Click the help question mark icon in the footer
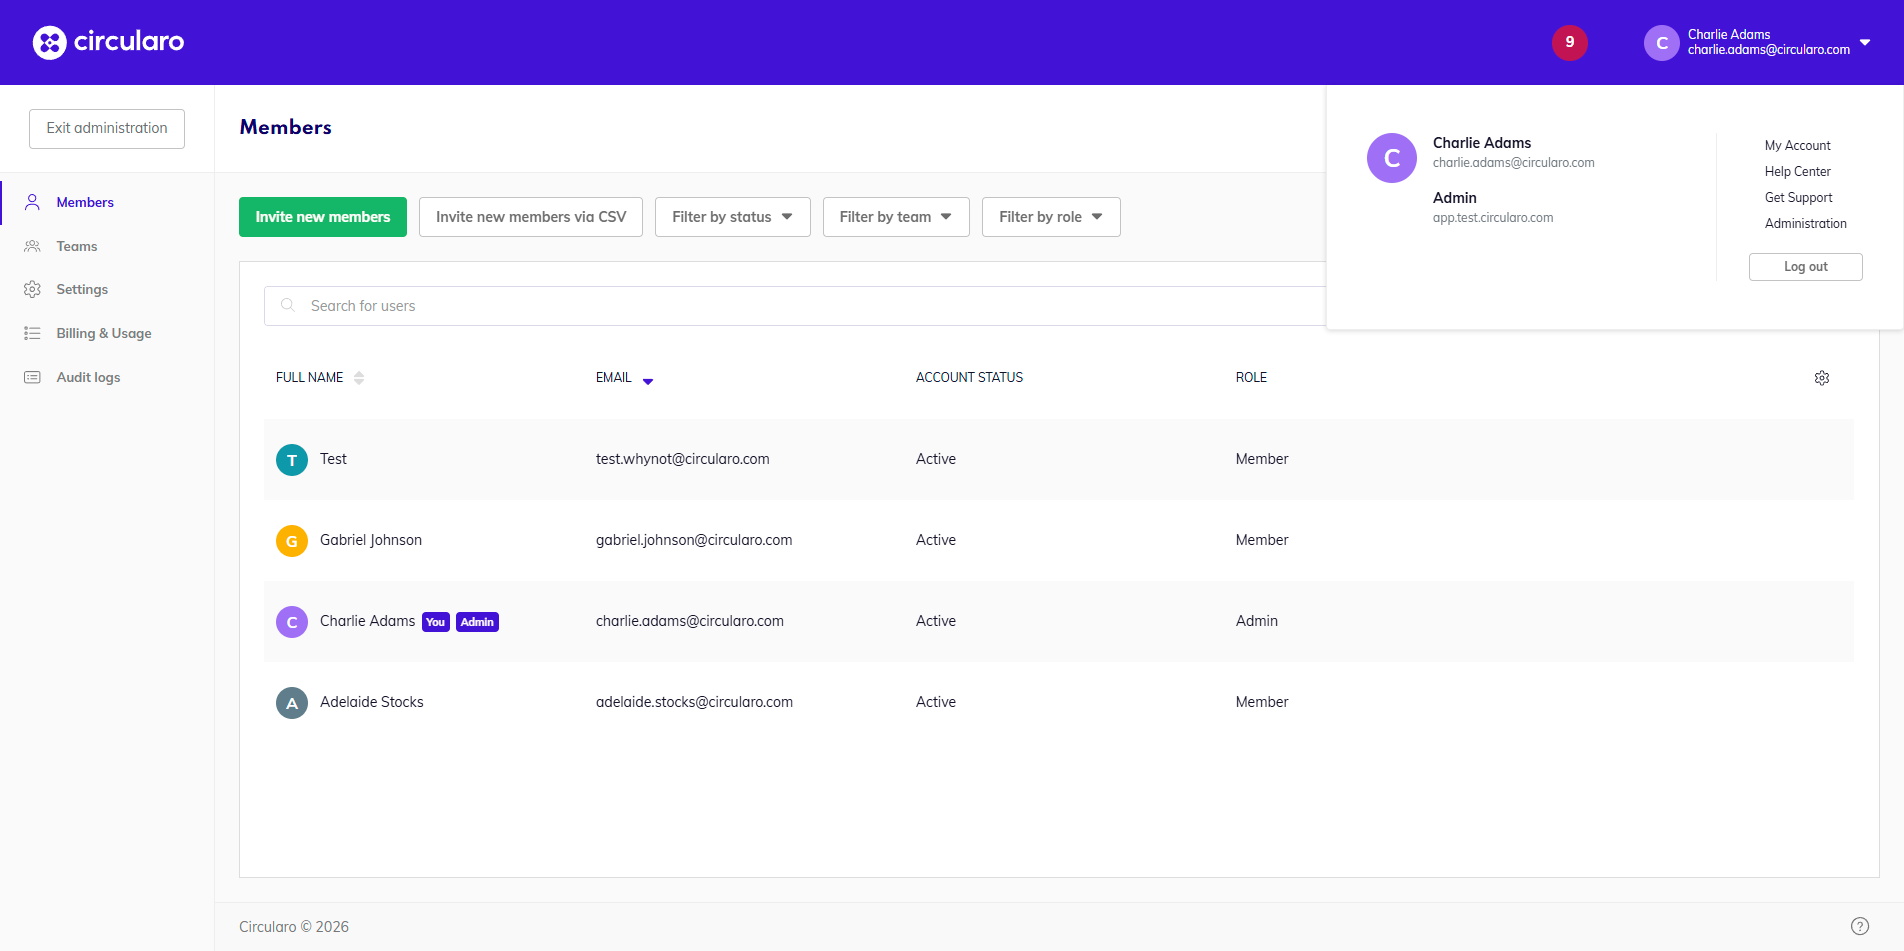Image resolution: width=1904 pixels, height=951 pixels. (x=1859, y=926)
